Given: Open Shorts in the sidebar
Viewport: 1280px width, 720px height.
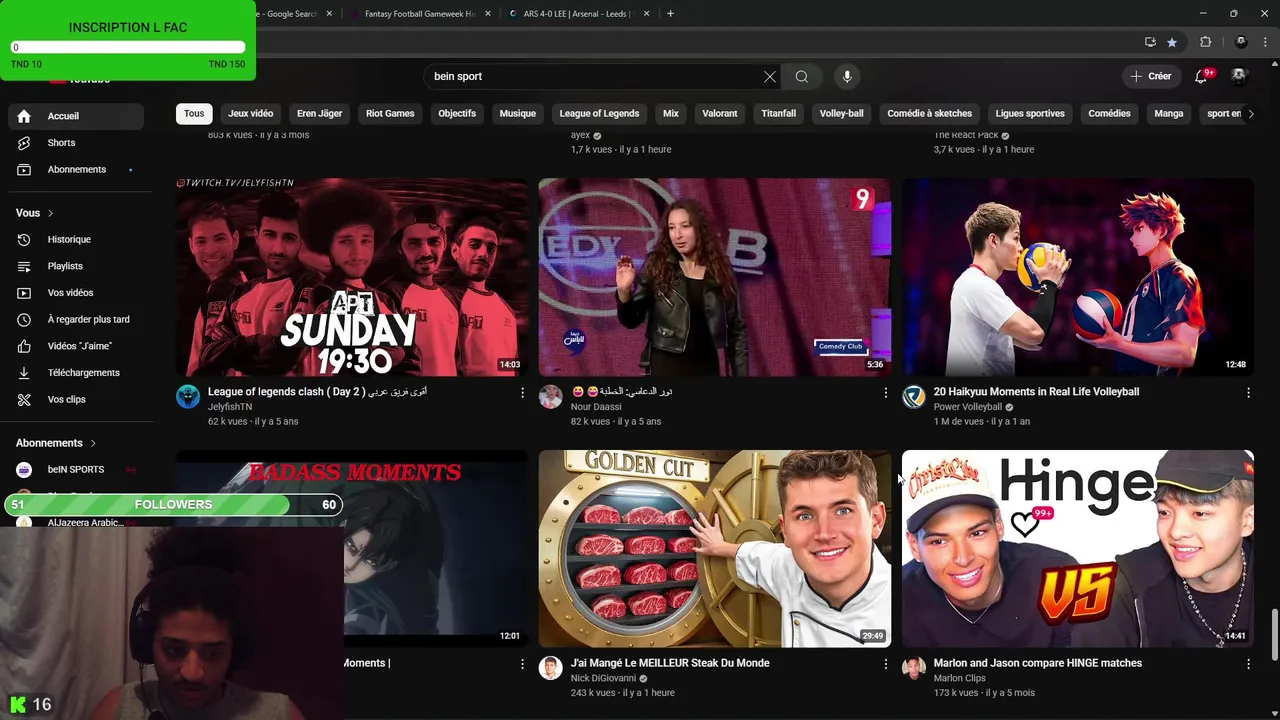Looking at the screenshot, I should (x=76, y=143).
